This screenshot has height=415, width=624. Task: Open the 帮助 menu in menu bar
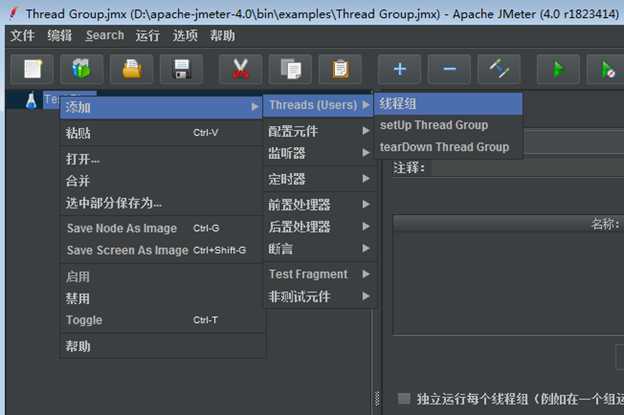(222, 36)
